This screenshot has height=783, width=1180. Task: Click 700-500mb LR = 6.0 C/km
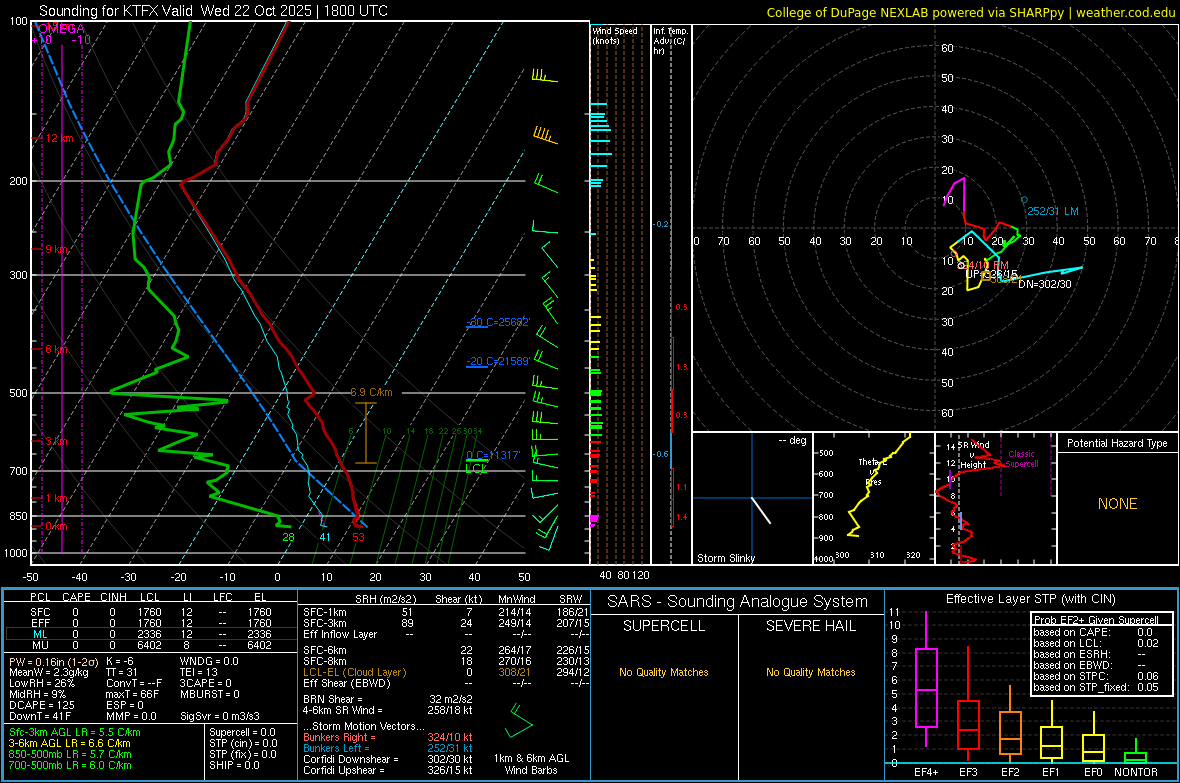pos(70,765)
